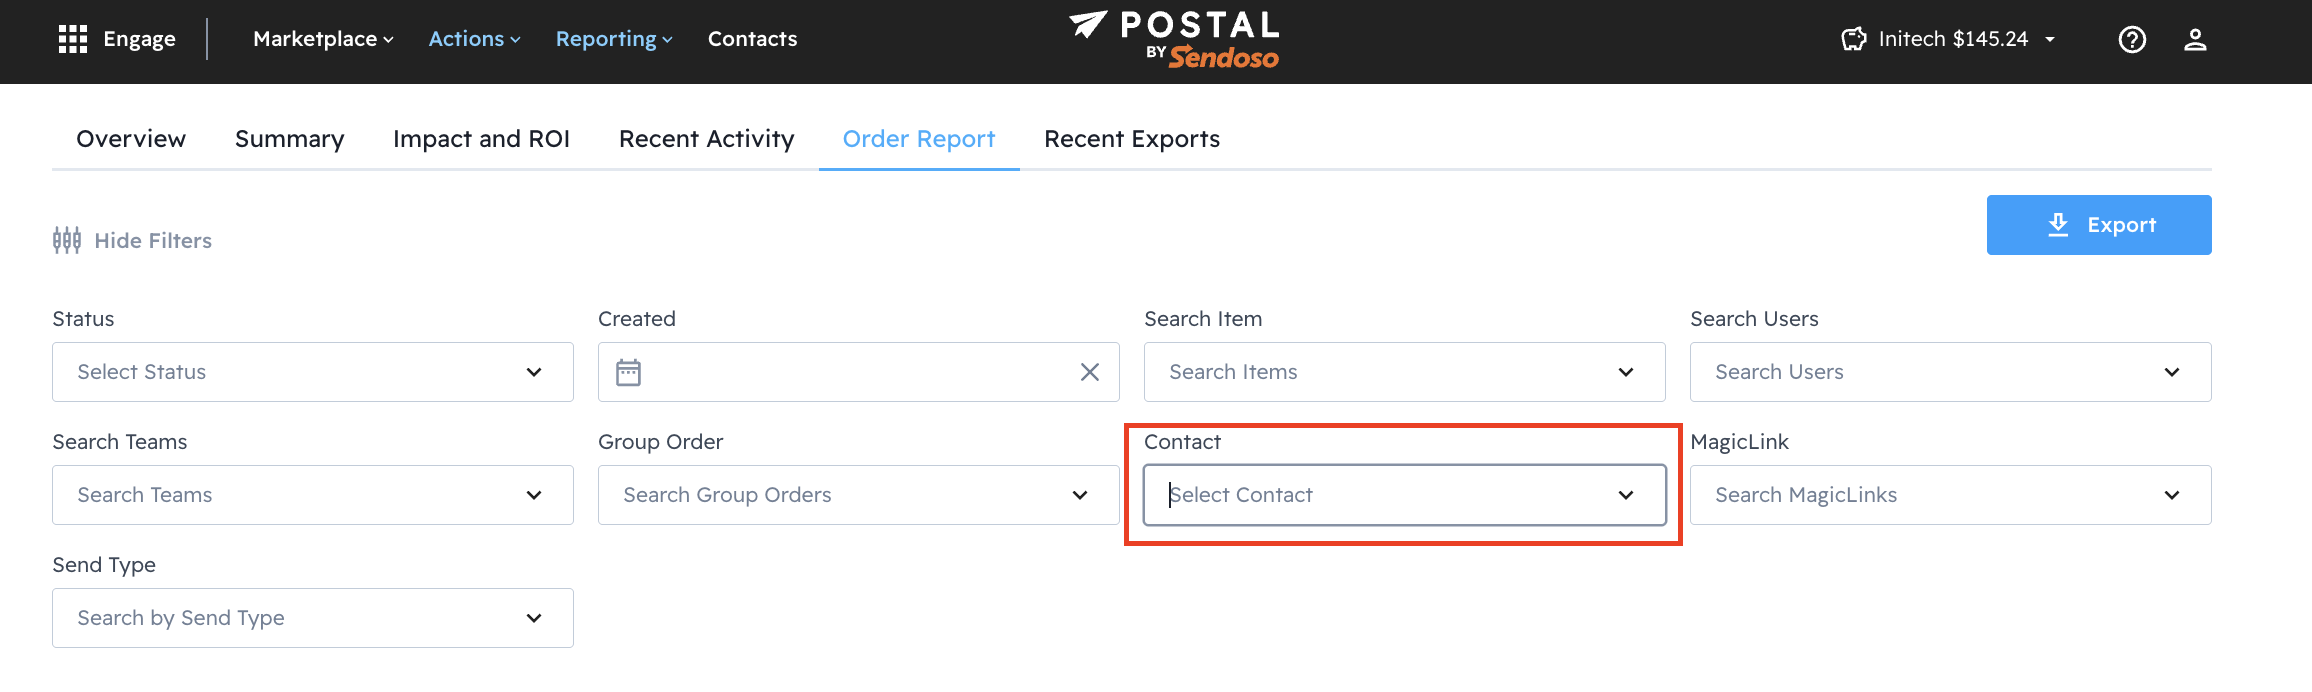
Task: Switch to the Recent Exports tab
Action: coord(1132,139)
